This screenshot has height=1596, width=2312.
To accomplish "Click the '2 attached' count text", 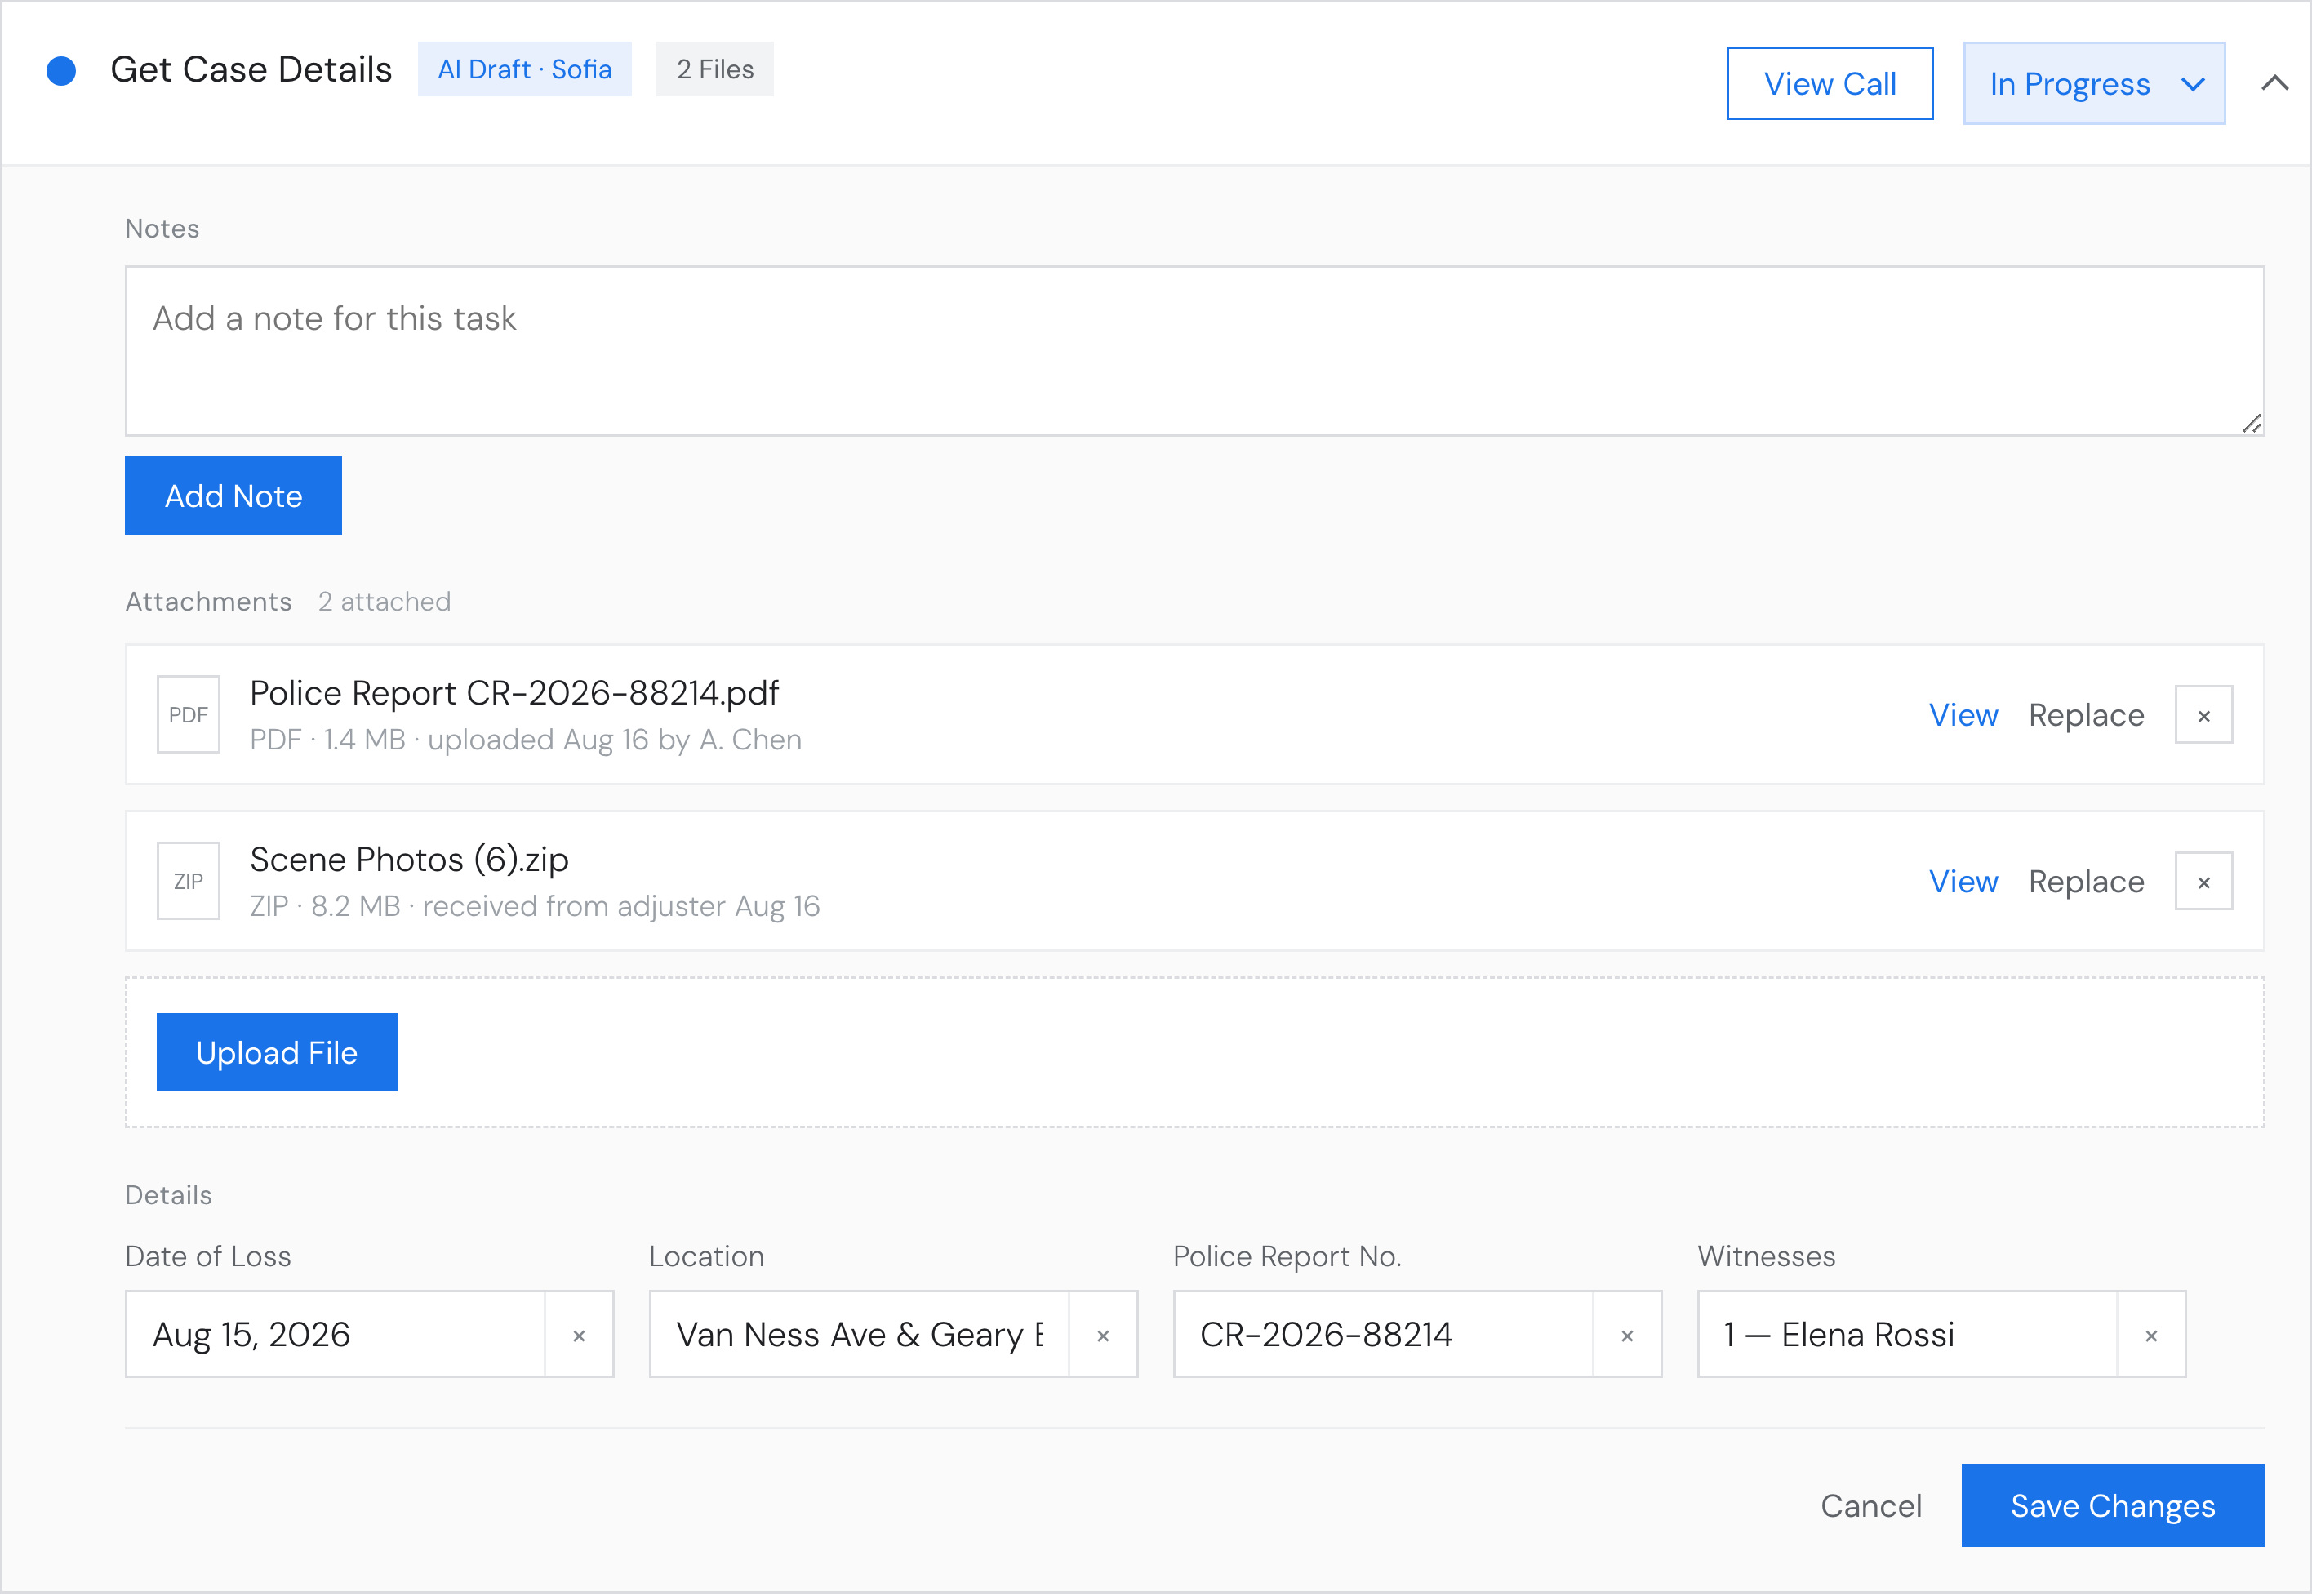I will click(385, 601).
